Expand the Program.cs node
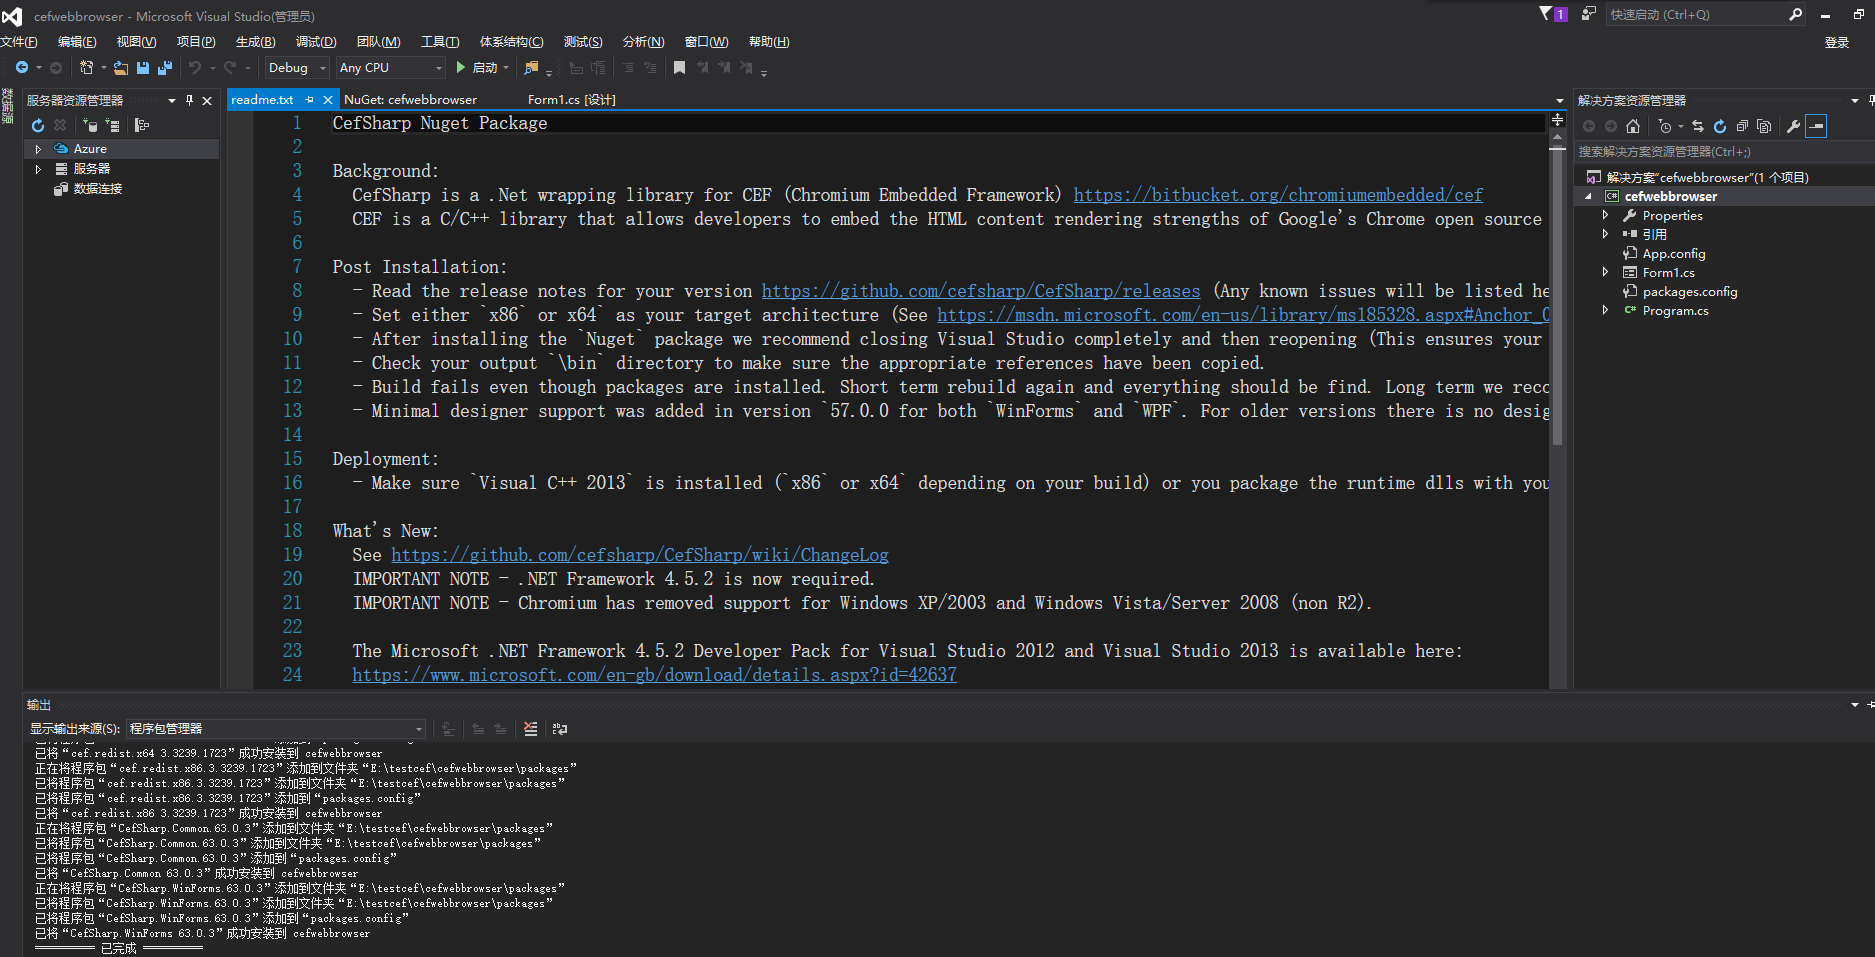This screenshot has width=1875, height=957. pyautogui.click(x=1606, y=310)
